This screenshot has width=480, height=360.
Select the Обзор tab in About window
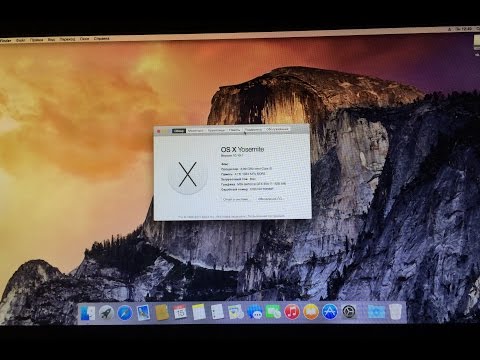pyautogui.click(x=179, y=131)
